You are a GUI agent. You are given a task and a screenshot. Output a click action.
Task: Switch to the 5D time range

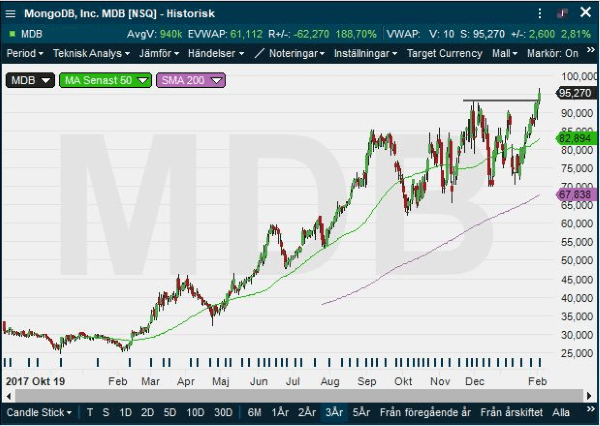click(170, 413)
